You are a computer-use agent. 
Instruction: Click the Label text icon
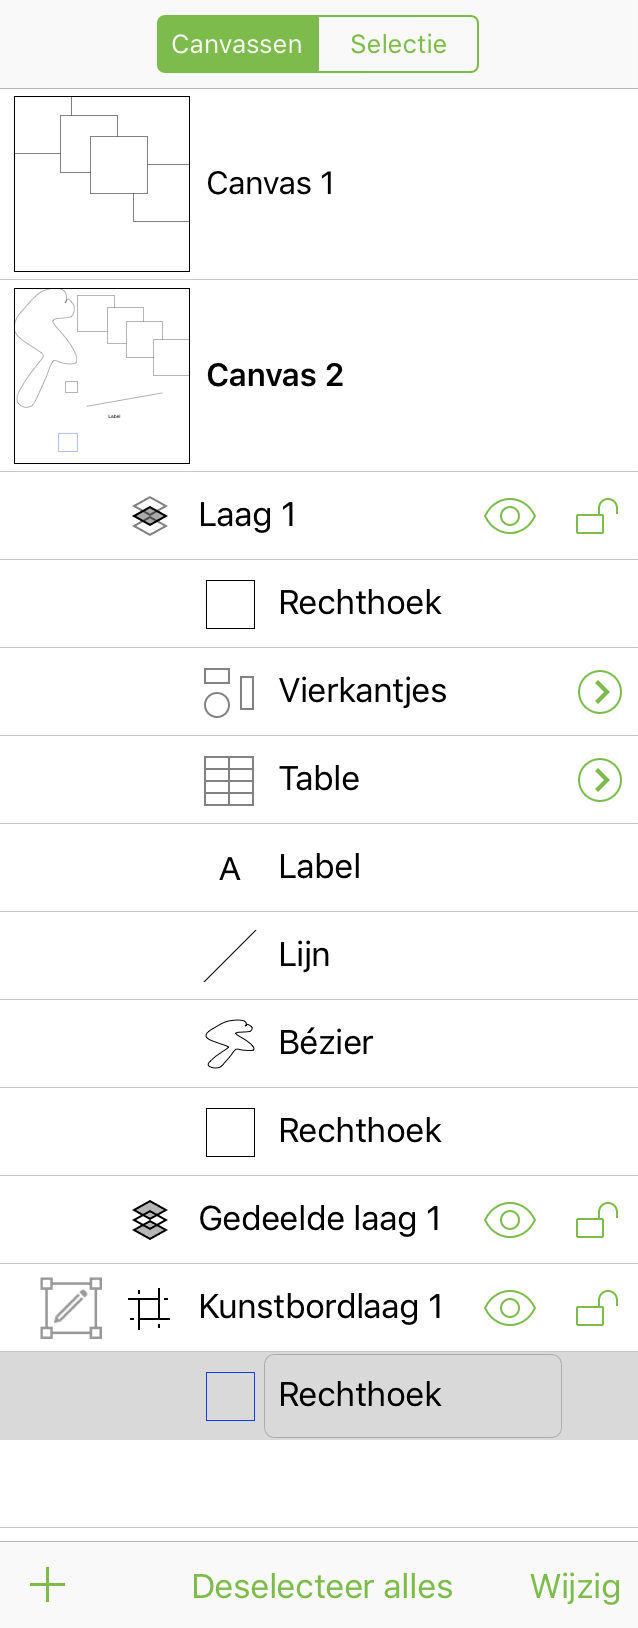click(229, 866)
